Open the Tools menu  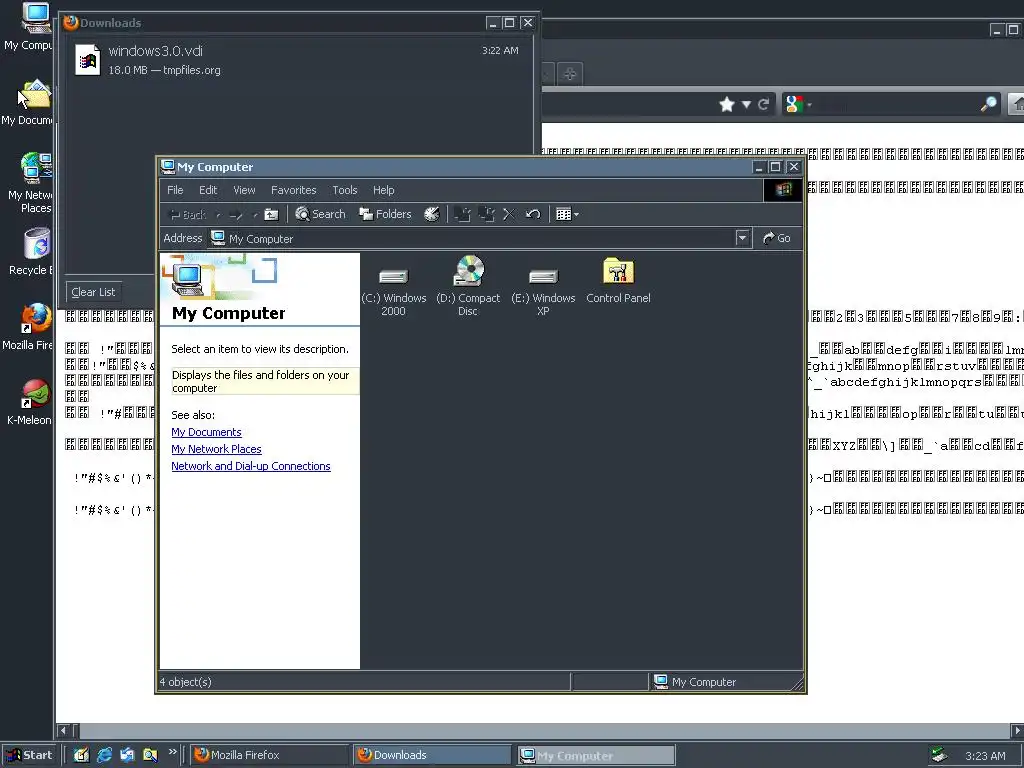[345, 190]
